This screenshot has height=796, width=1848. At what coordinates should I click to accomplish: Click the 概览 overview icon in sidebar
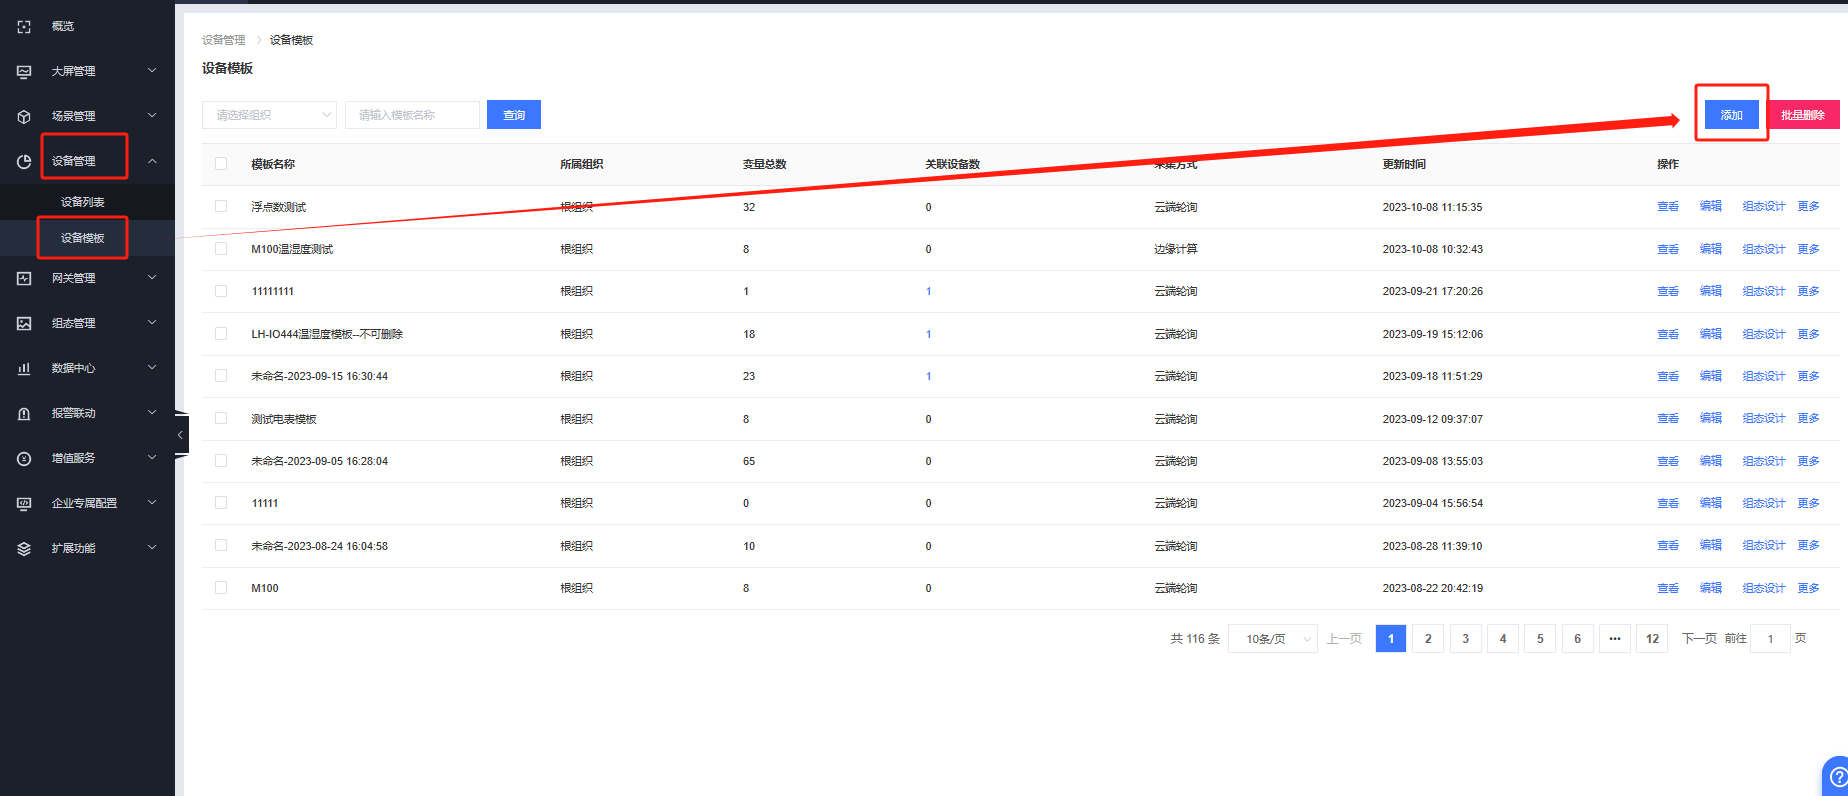tap(24, 27)
